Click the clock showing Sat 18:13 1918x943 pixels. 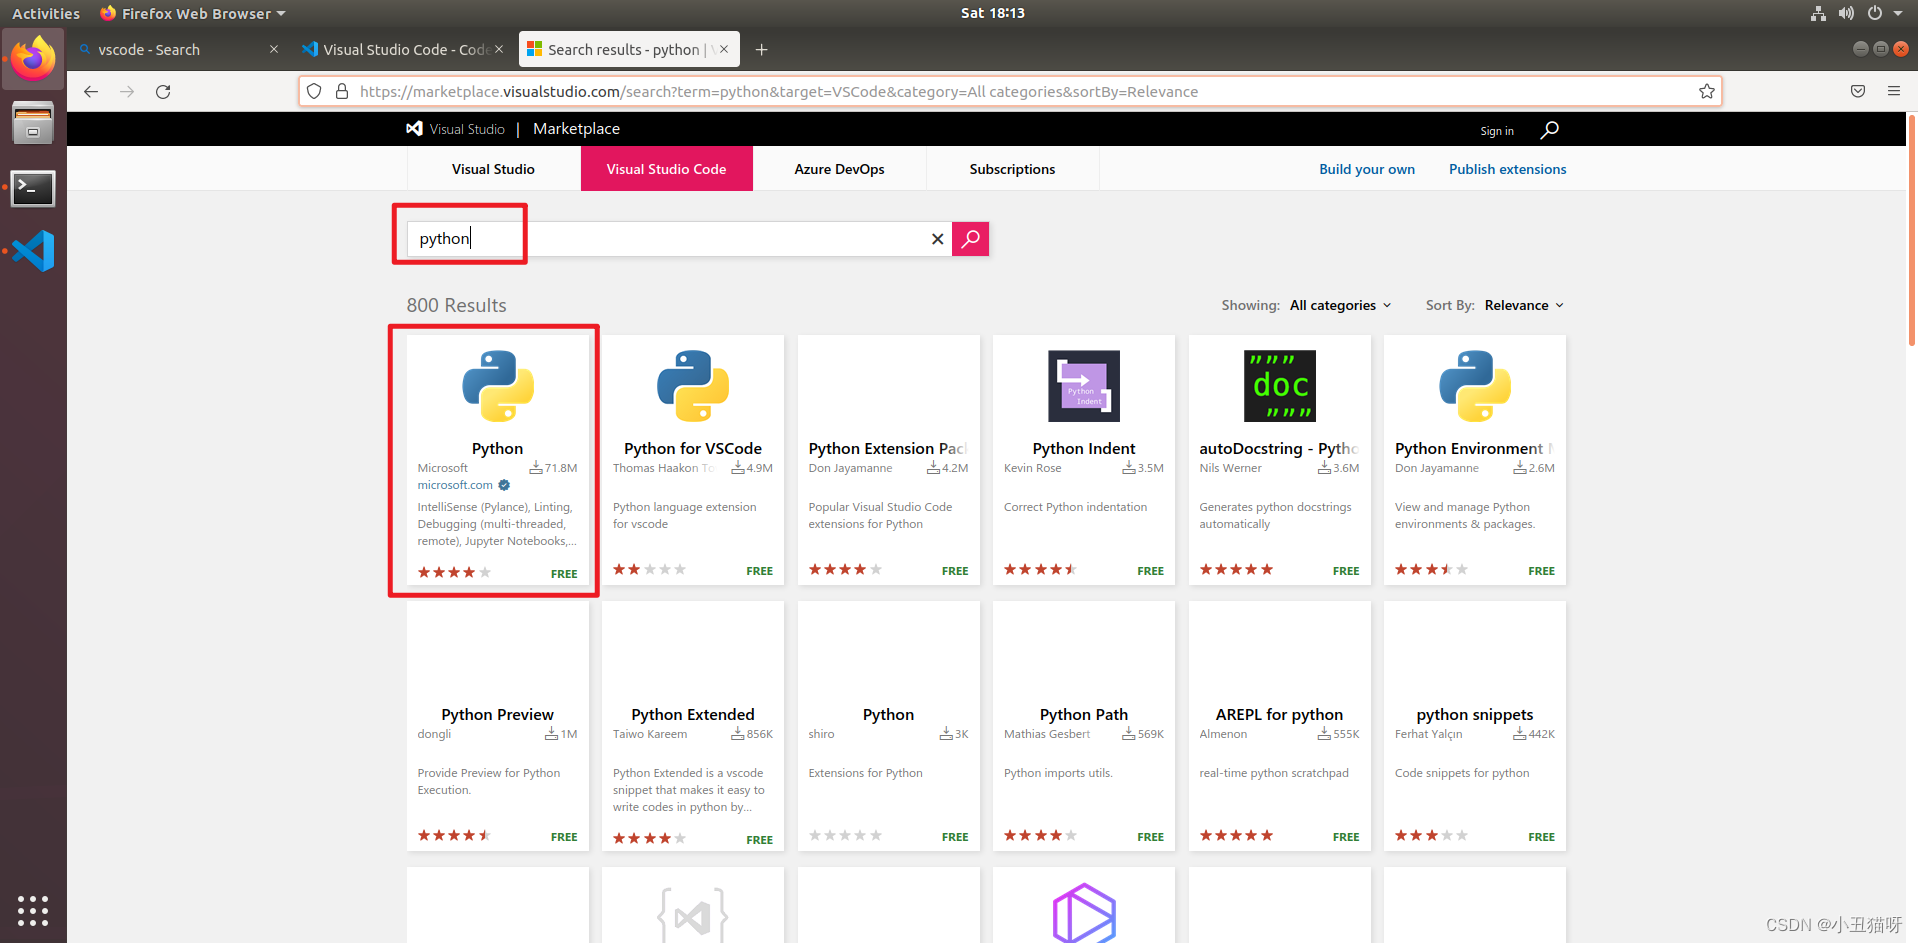click(x=992, y=13)
